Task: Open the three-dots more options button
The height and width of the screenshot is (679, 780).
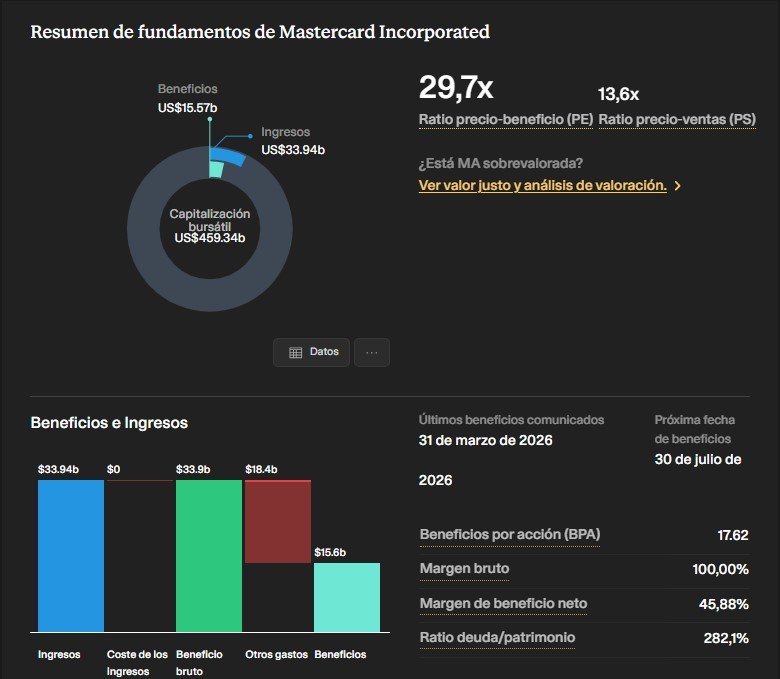Action: click(372, 352)
